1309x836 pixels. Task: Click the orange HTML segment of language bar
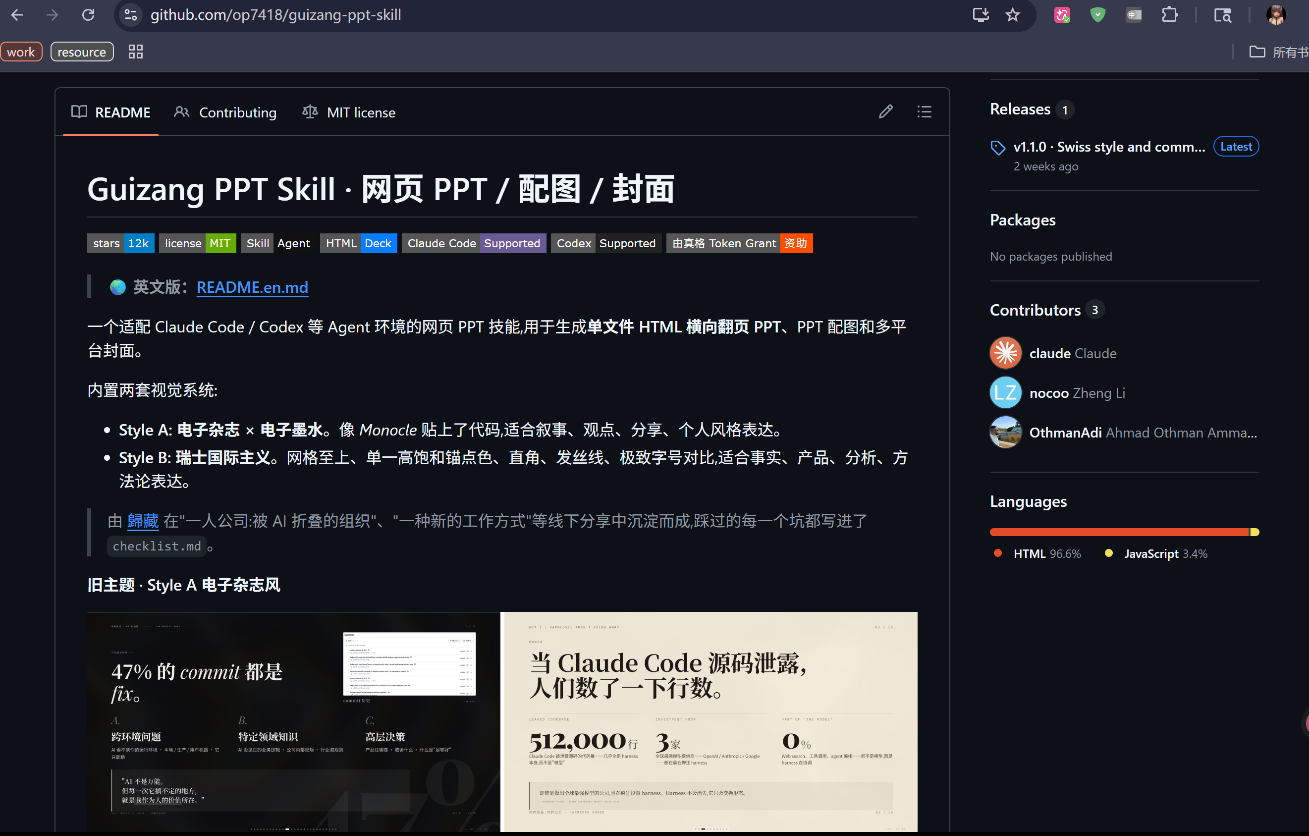[1120, 532]
